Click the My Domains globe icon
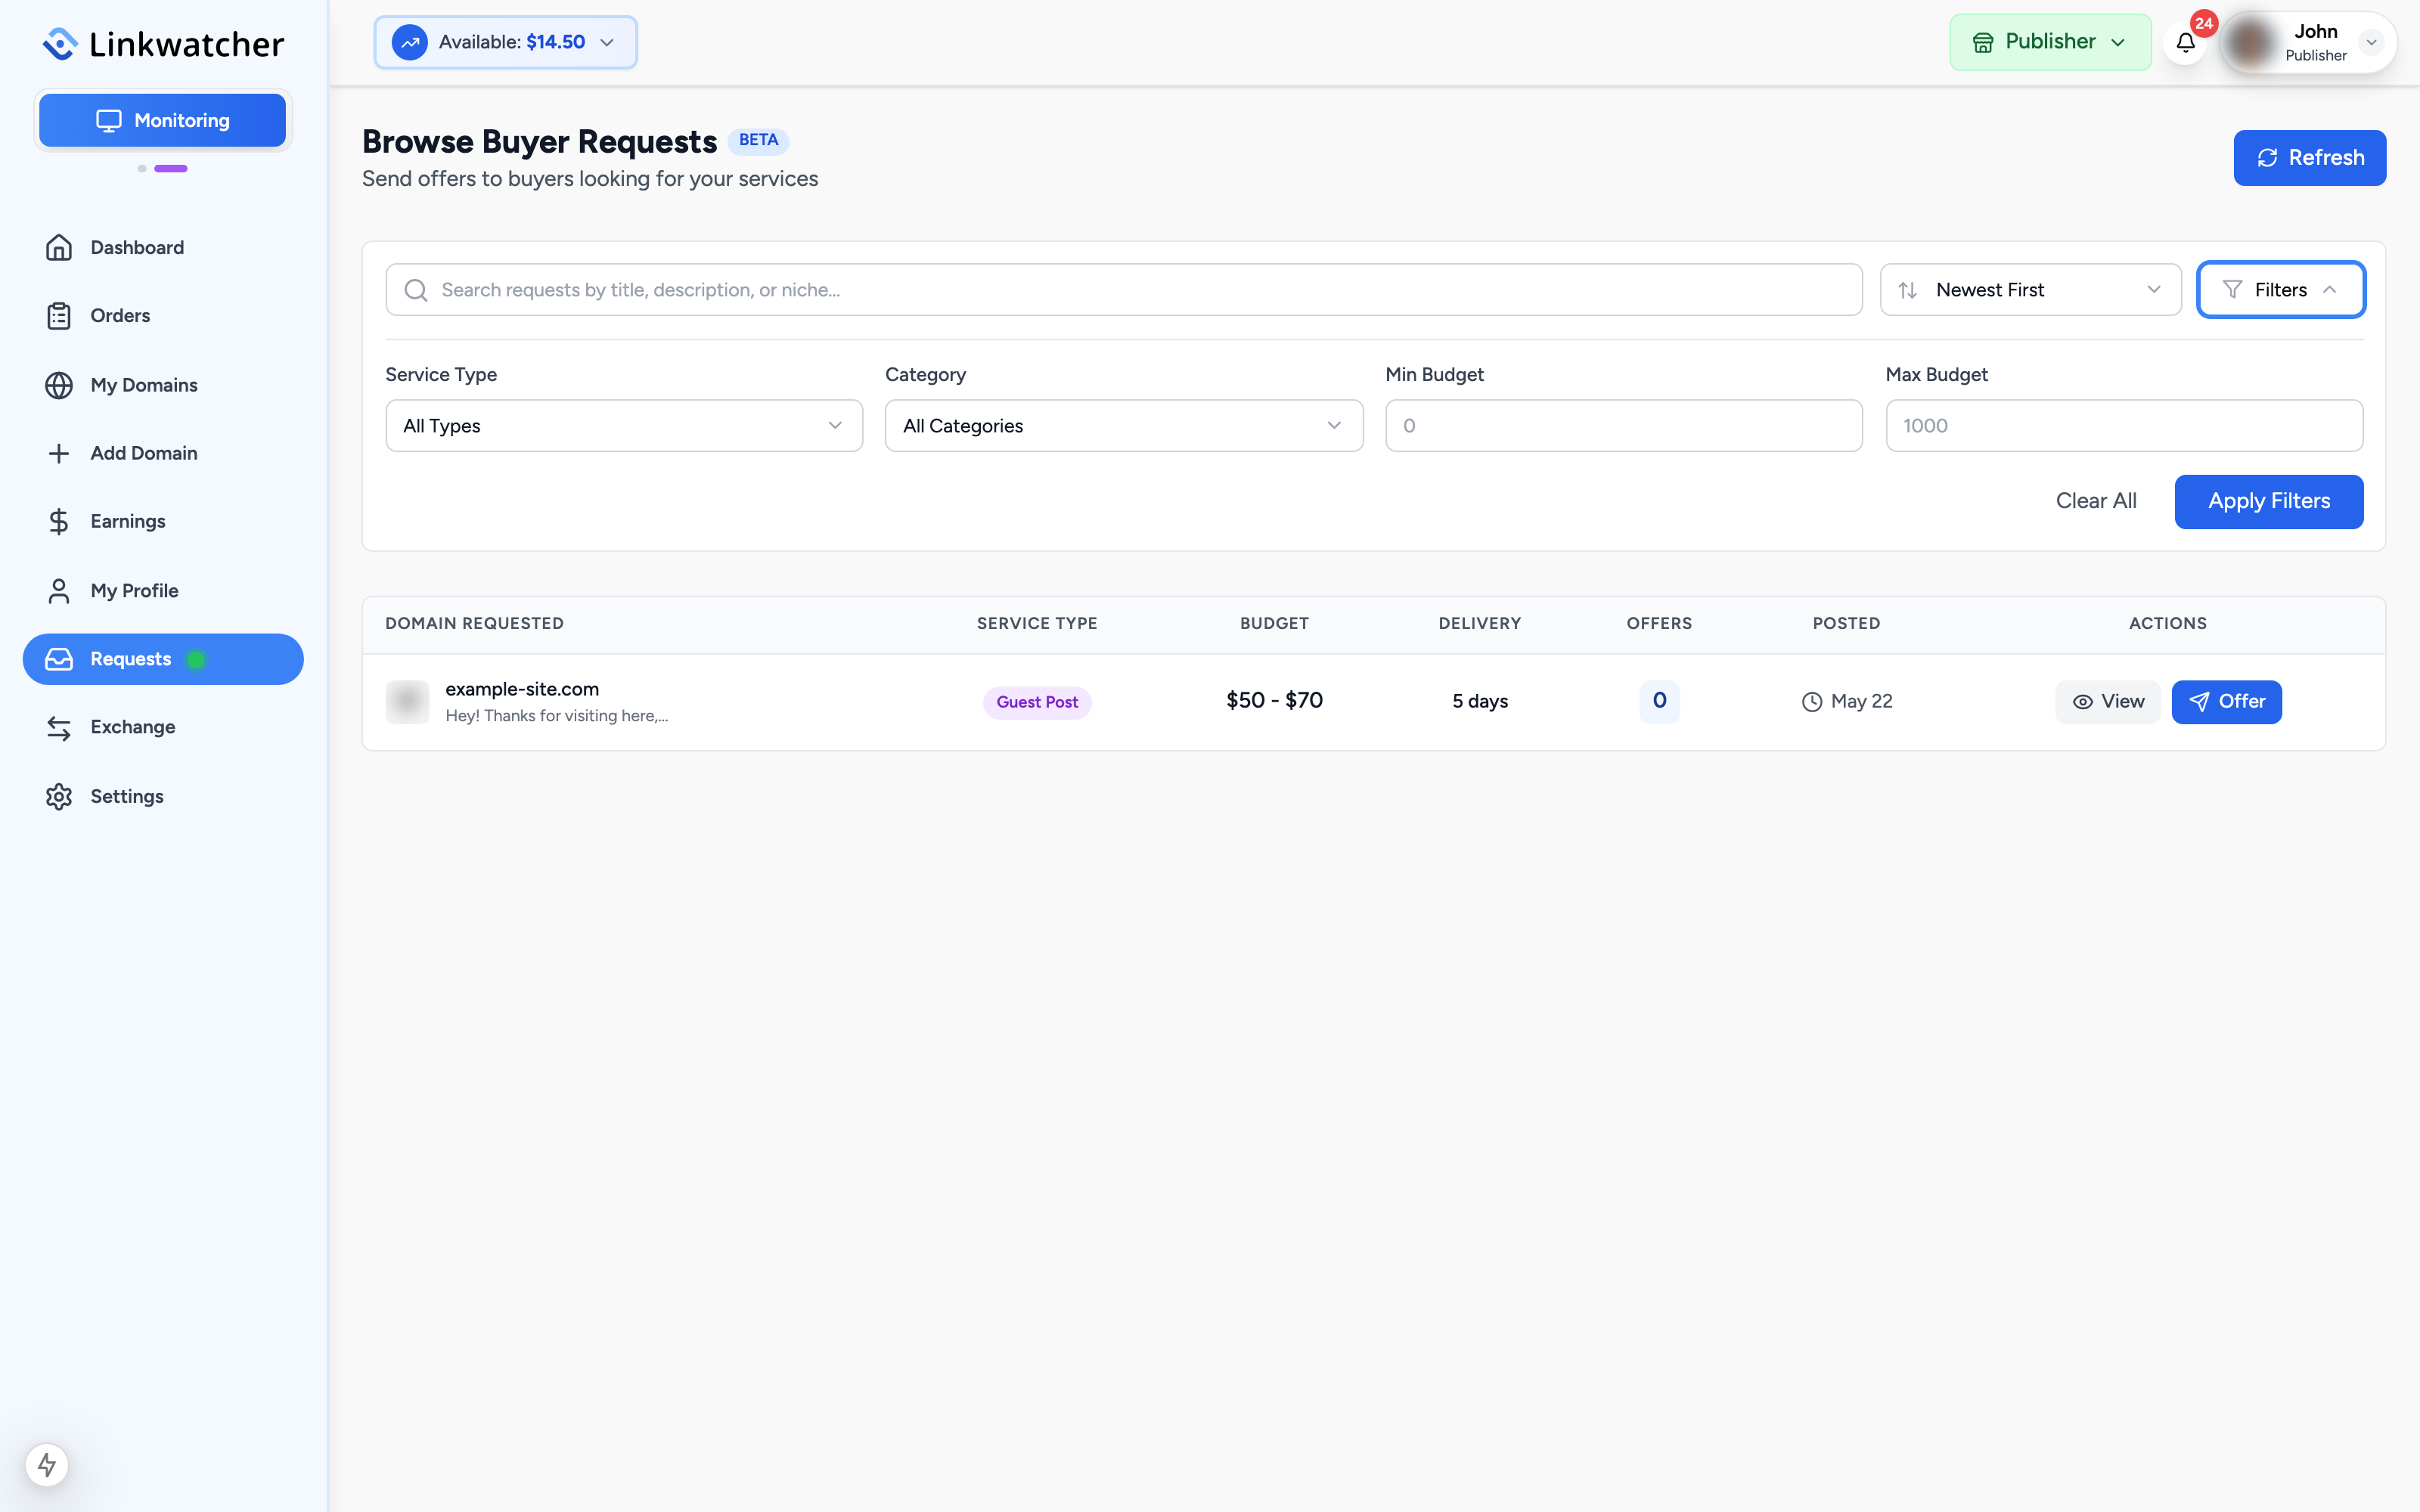Image resolution: width=2420 pixels, height=1512 pixels. (x=59, y=385)
